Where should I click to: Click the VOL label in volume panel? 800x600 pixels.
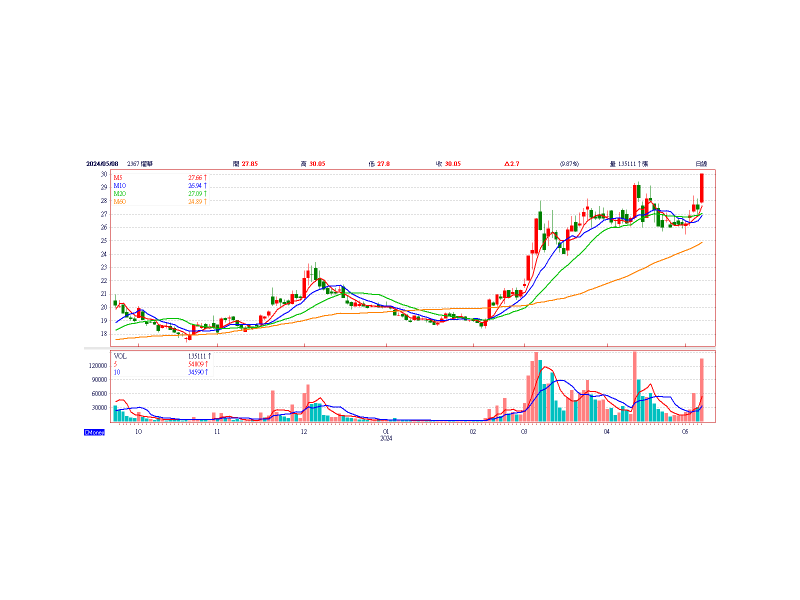[120, 355]
